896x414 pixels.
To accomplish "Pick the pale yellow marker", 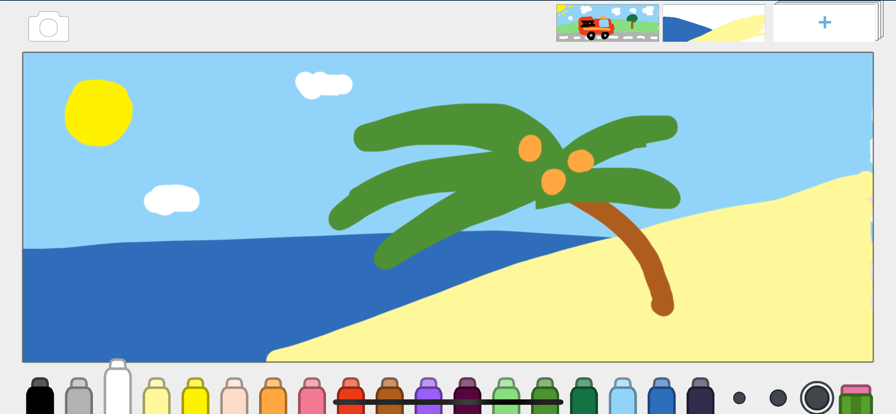I will [x=157, y=396].
